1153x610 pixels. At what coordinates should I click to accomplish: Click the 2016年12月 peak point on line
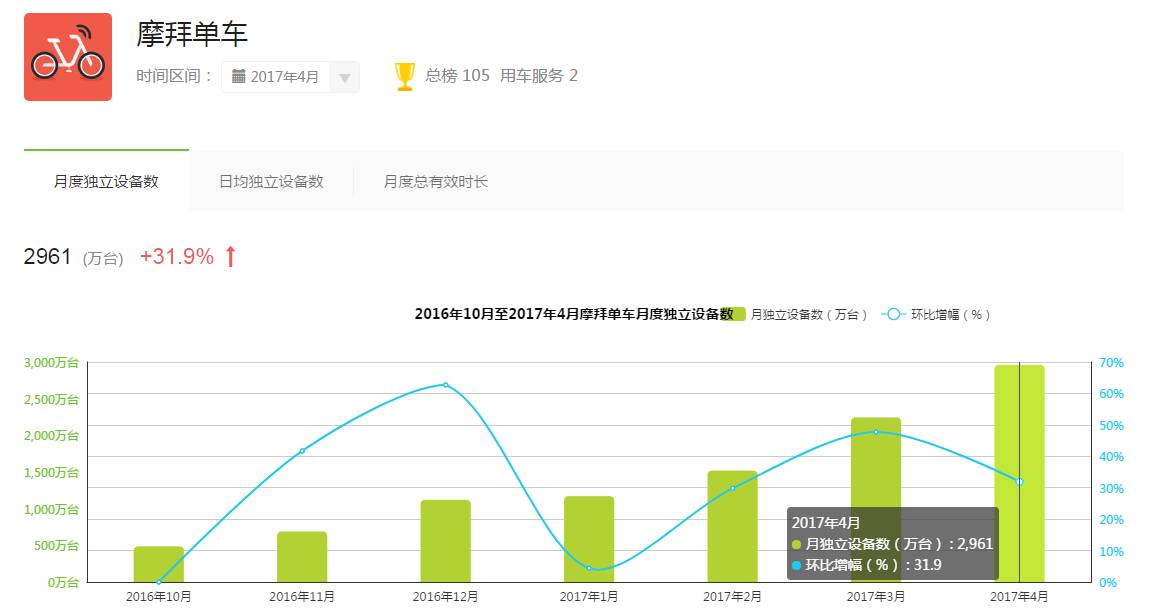click(x=445, y=385)
